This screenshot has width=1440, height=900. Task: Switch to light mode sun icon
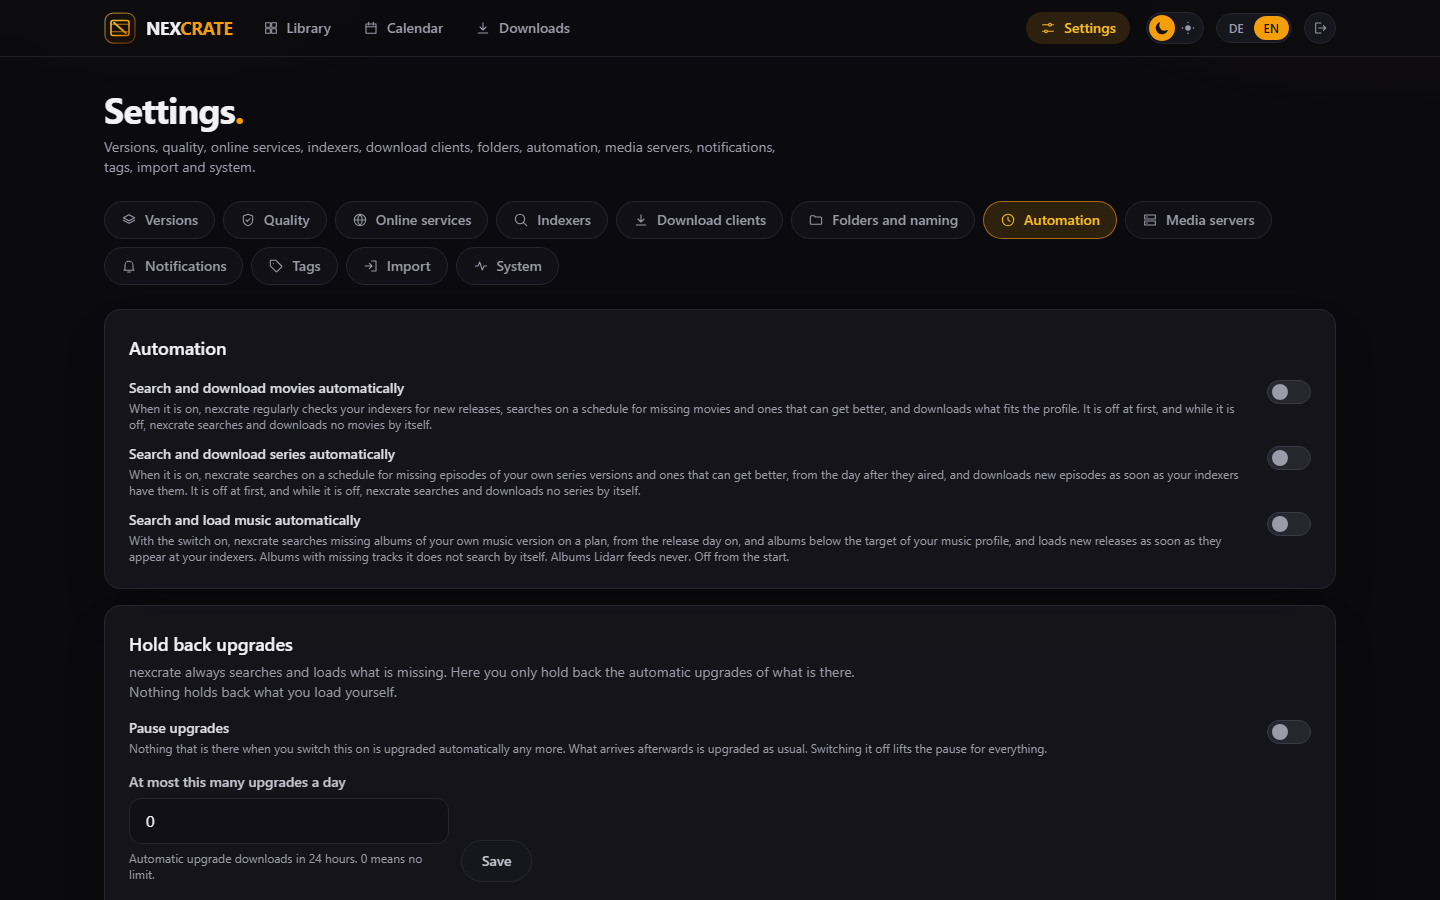pyautogui.click(x=1188, y=28)
